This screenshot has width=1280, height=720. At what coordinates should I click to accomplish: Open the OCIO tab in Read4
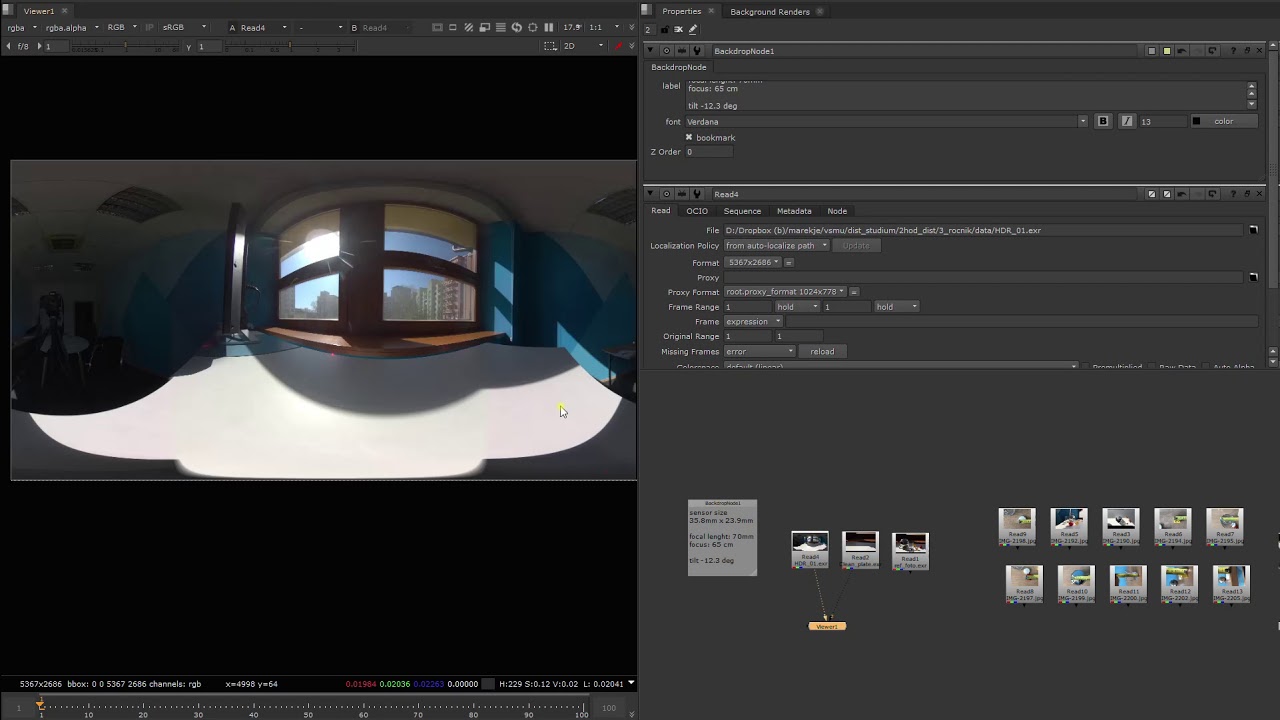pyautogui.click(x=697, y=211)
